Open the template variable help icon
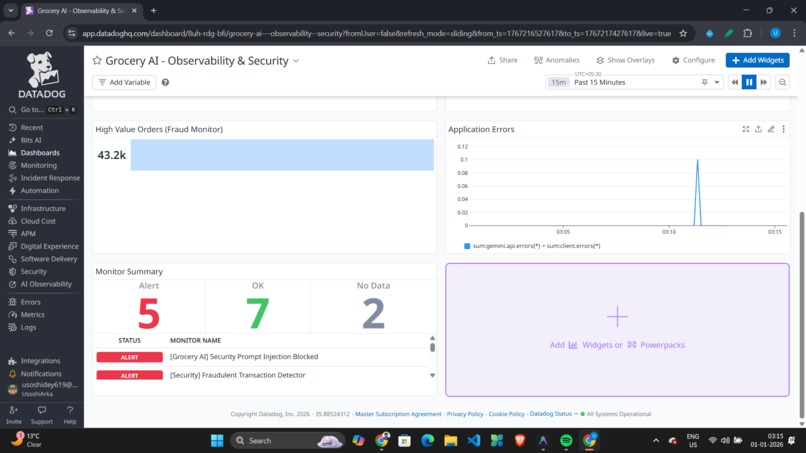 click(x=166, y=82)
